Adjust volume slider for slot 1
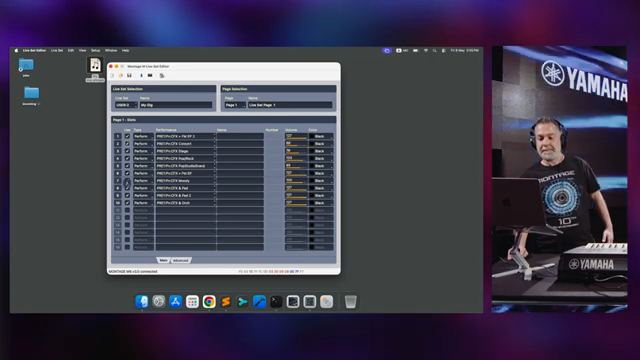640x360 pixels. tap(296, 136)
